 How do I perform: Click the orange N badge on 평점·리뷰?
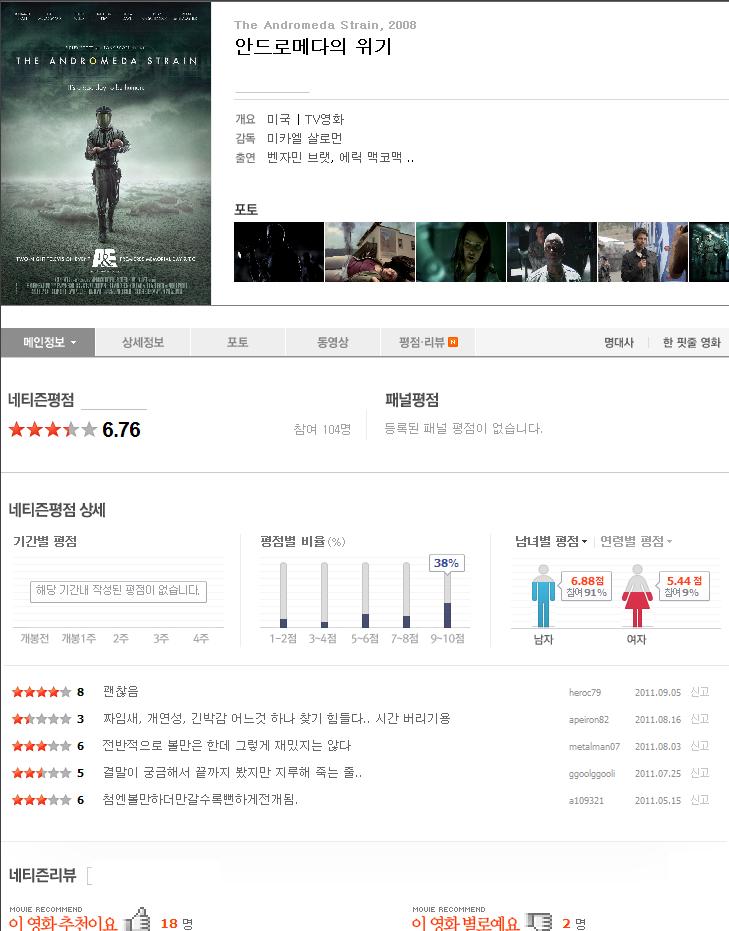pos(453,342)
